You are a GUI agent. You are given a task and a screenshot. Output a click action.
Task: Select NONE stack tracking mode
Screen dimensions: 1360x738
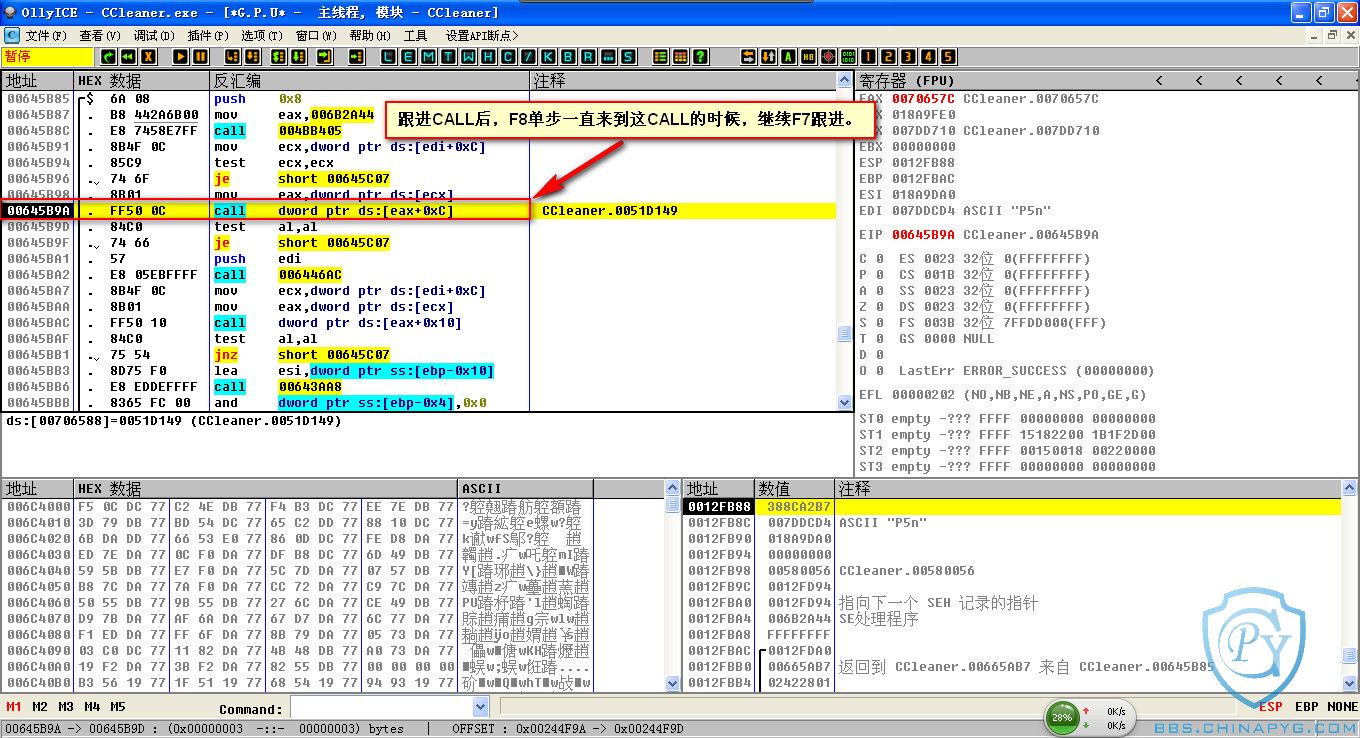[x=1342, y=707]
